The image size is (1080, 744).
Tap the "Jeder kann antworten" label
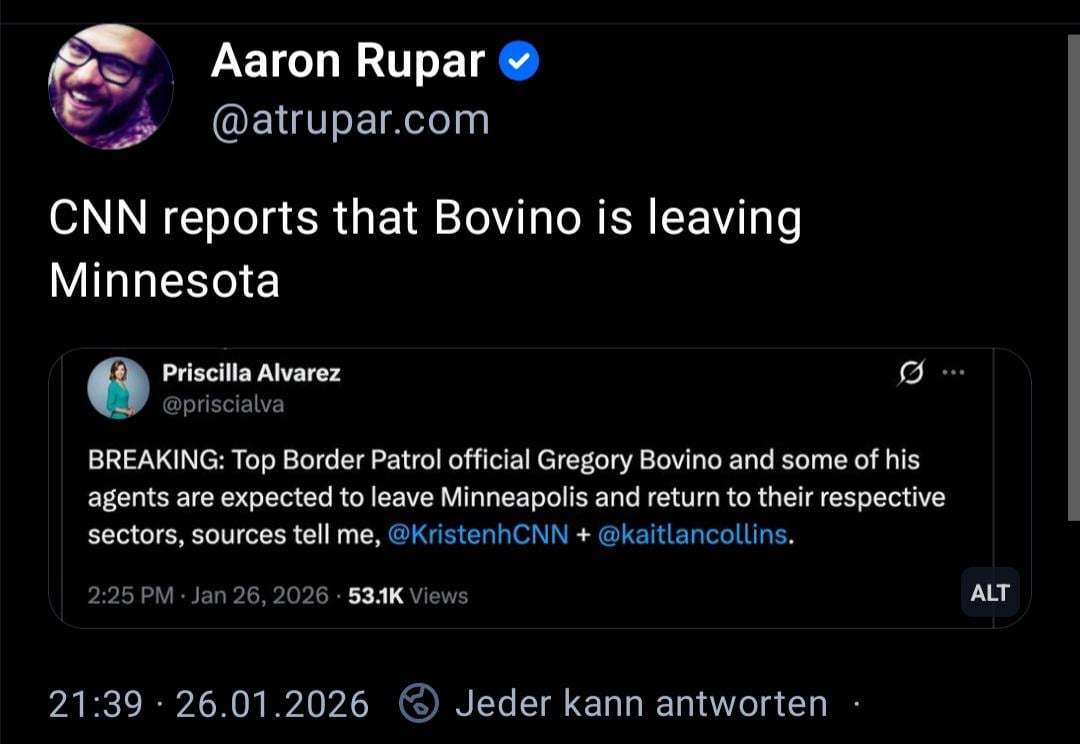641,704
